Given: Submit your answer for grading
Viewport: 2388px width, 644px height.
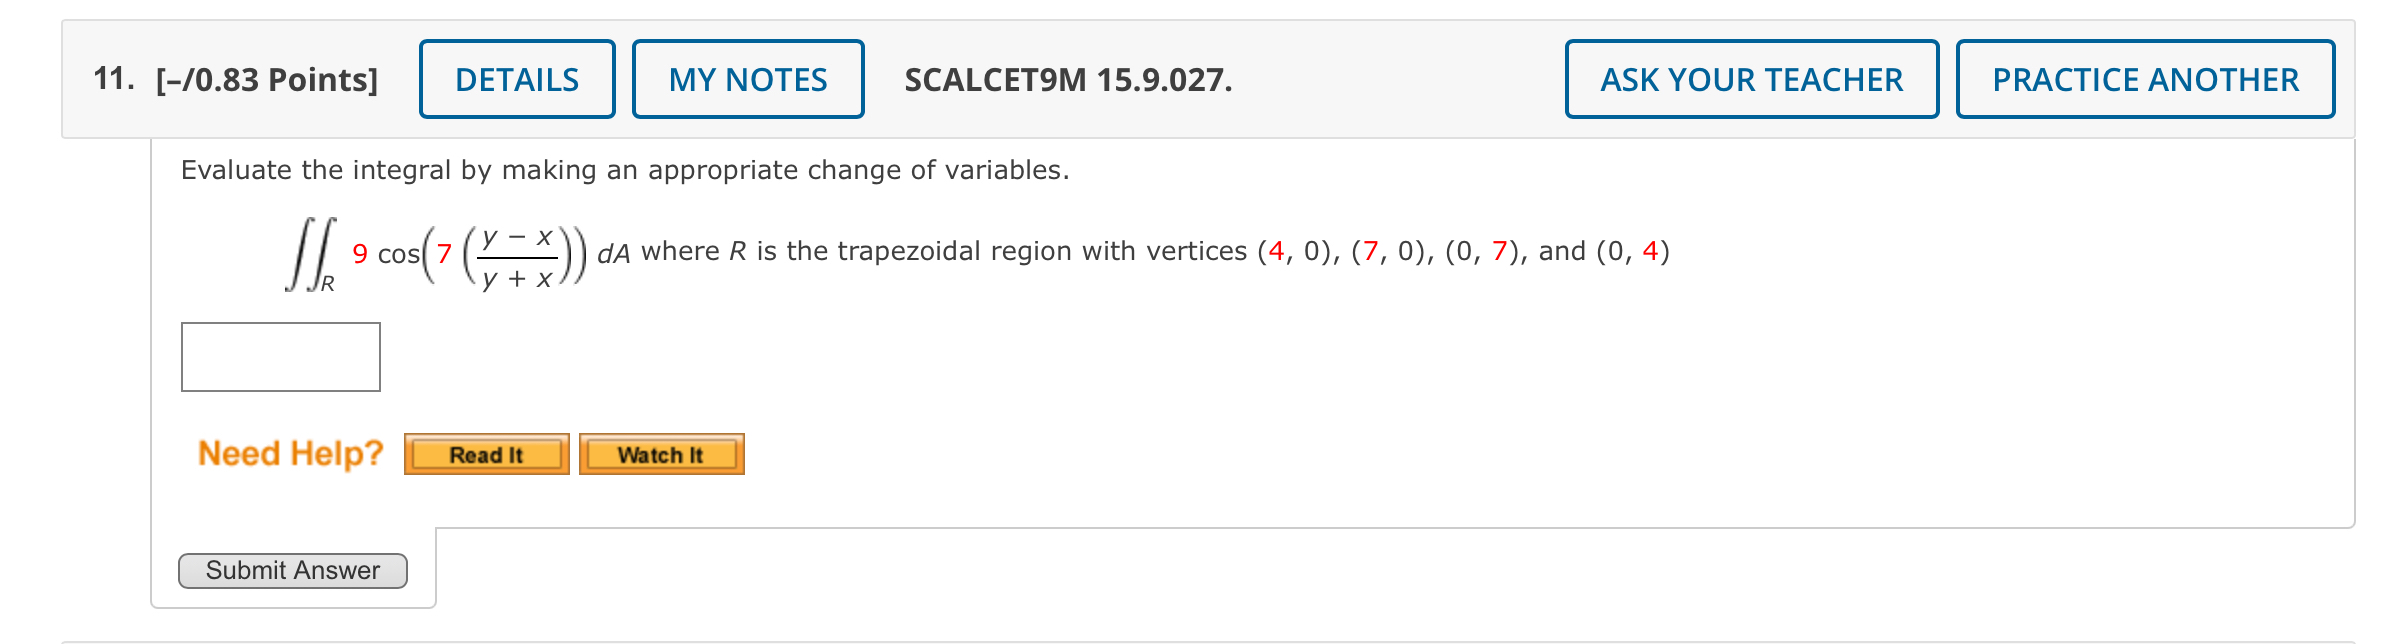Looking at the screenshot, I should click(293, 571).
